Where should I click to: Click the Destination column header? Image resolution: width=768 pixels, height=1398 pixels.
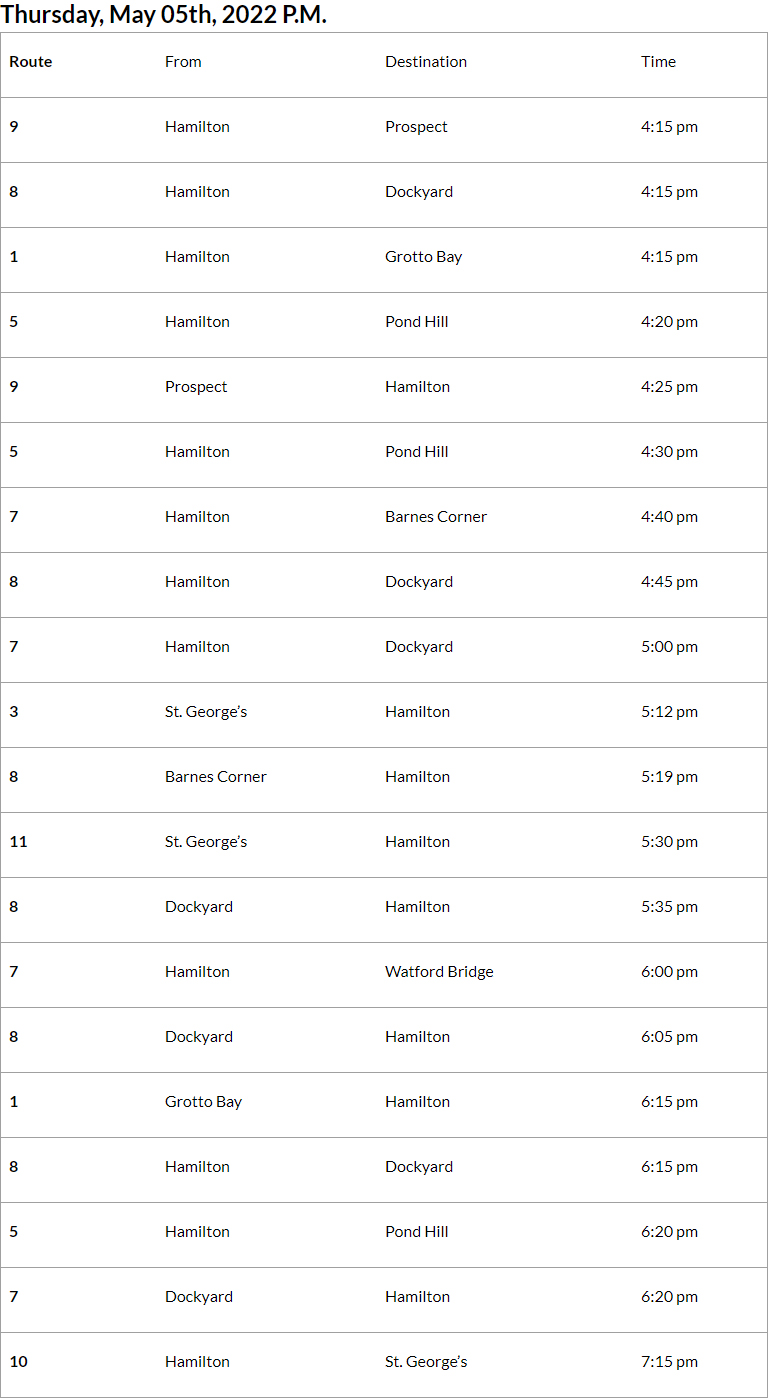[x=426, y=62]
